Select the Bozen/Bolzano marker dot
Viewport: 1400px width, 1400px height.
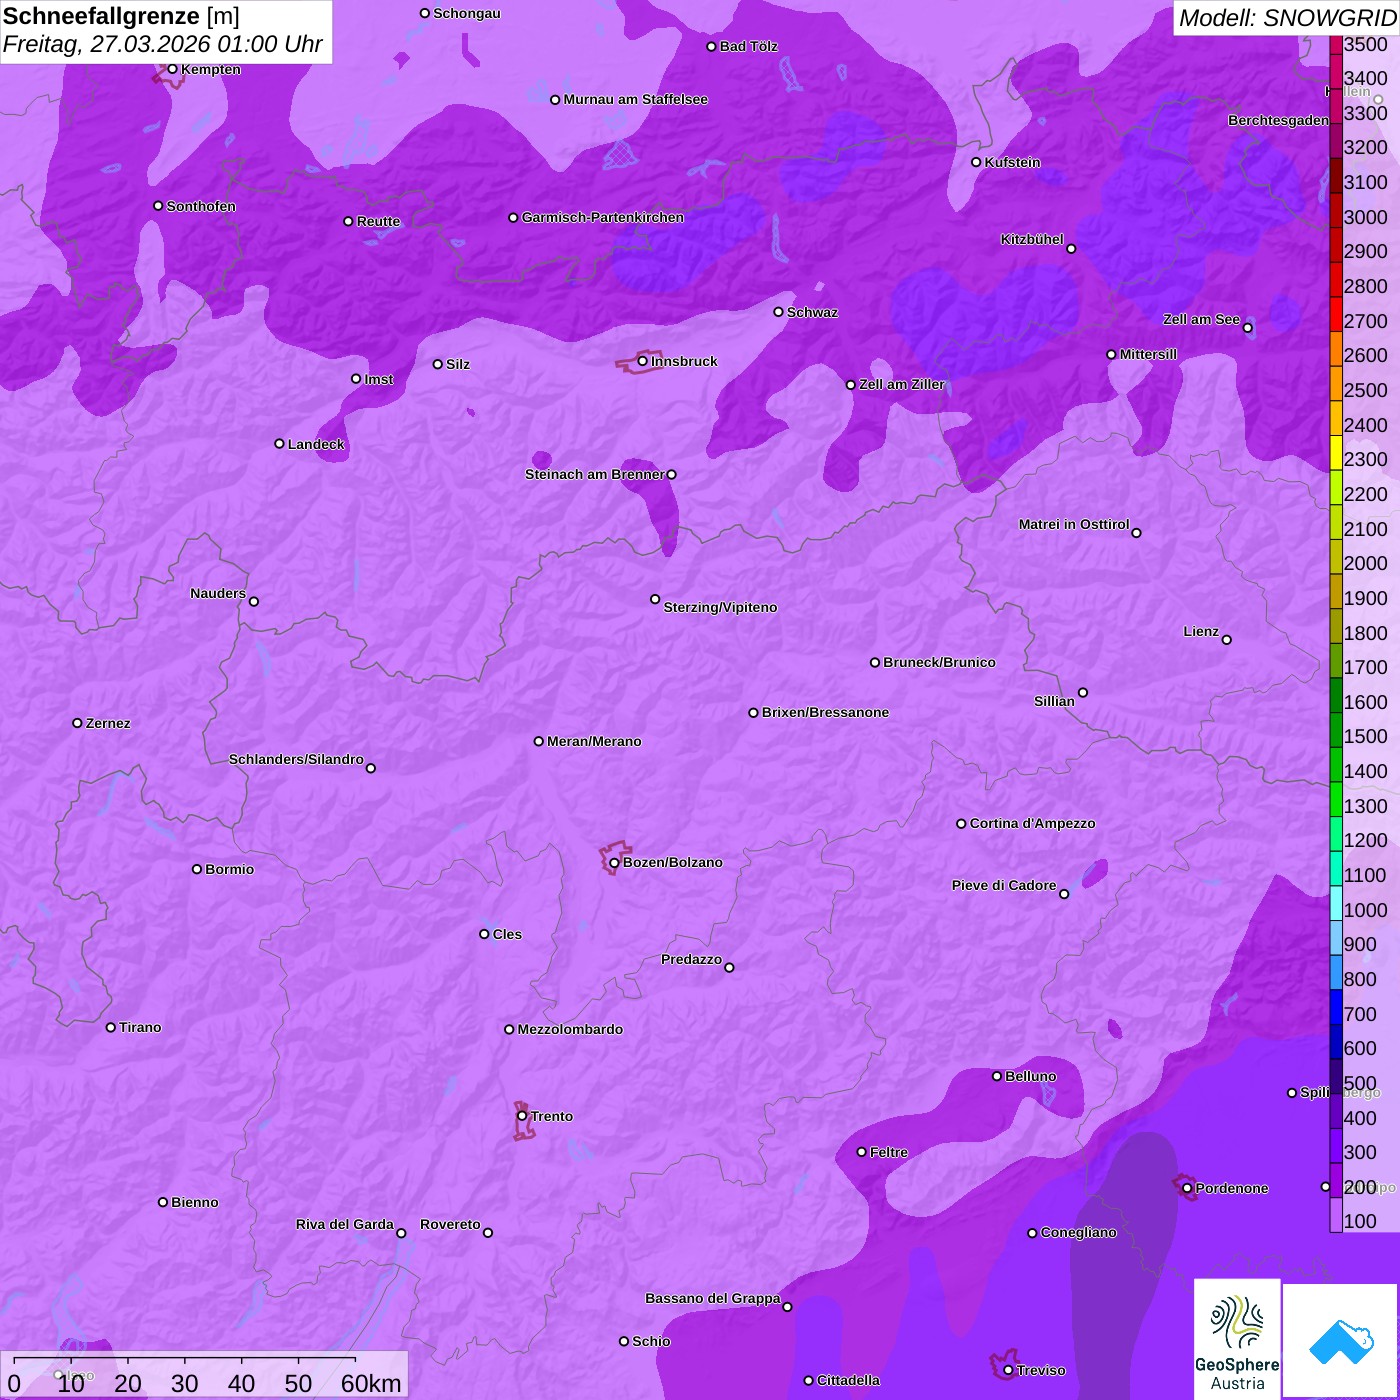point(614,863)
